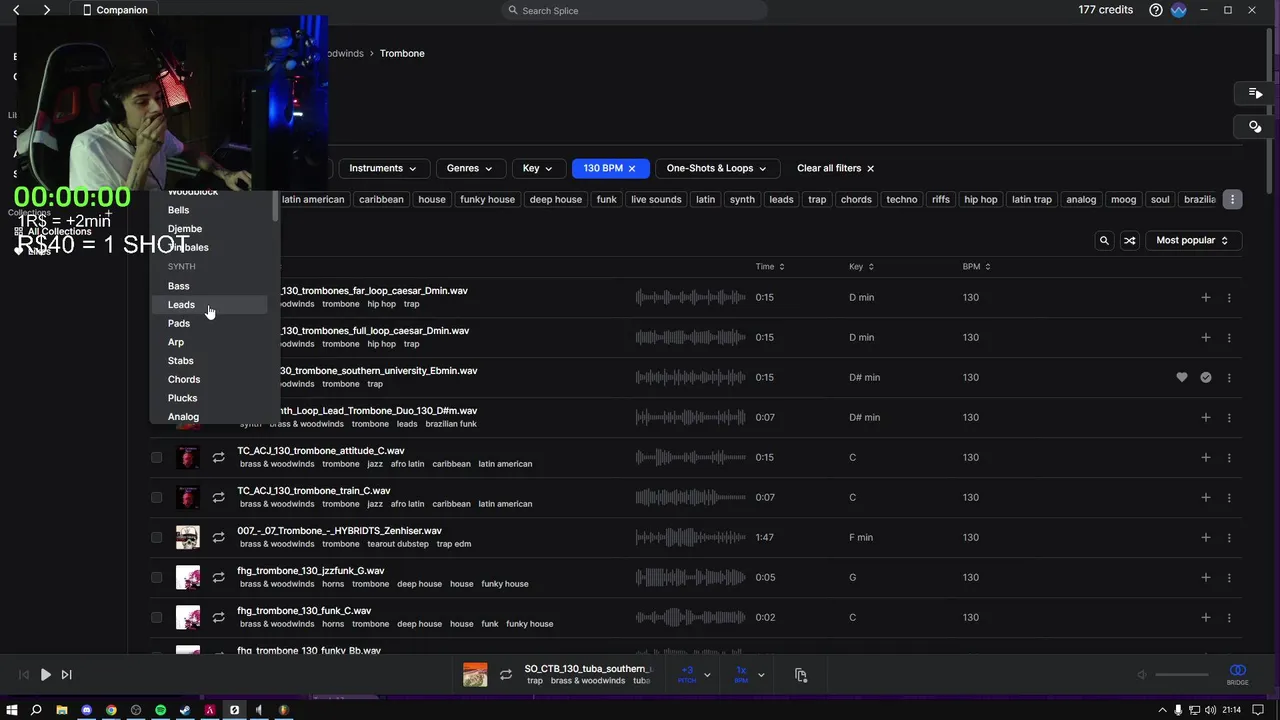Image resolution: width=1280 pixels, height=720 pixels.
Task: Open the Instruments filter dropdown
Action: pos(383,168)
